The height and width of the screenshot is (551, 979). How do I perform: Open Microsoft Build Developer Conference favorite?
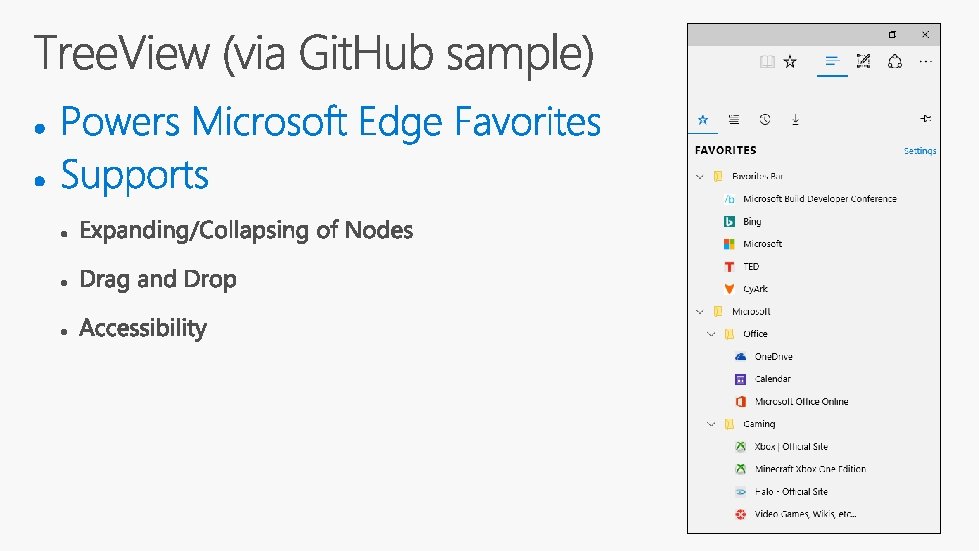(819, 199)
